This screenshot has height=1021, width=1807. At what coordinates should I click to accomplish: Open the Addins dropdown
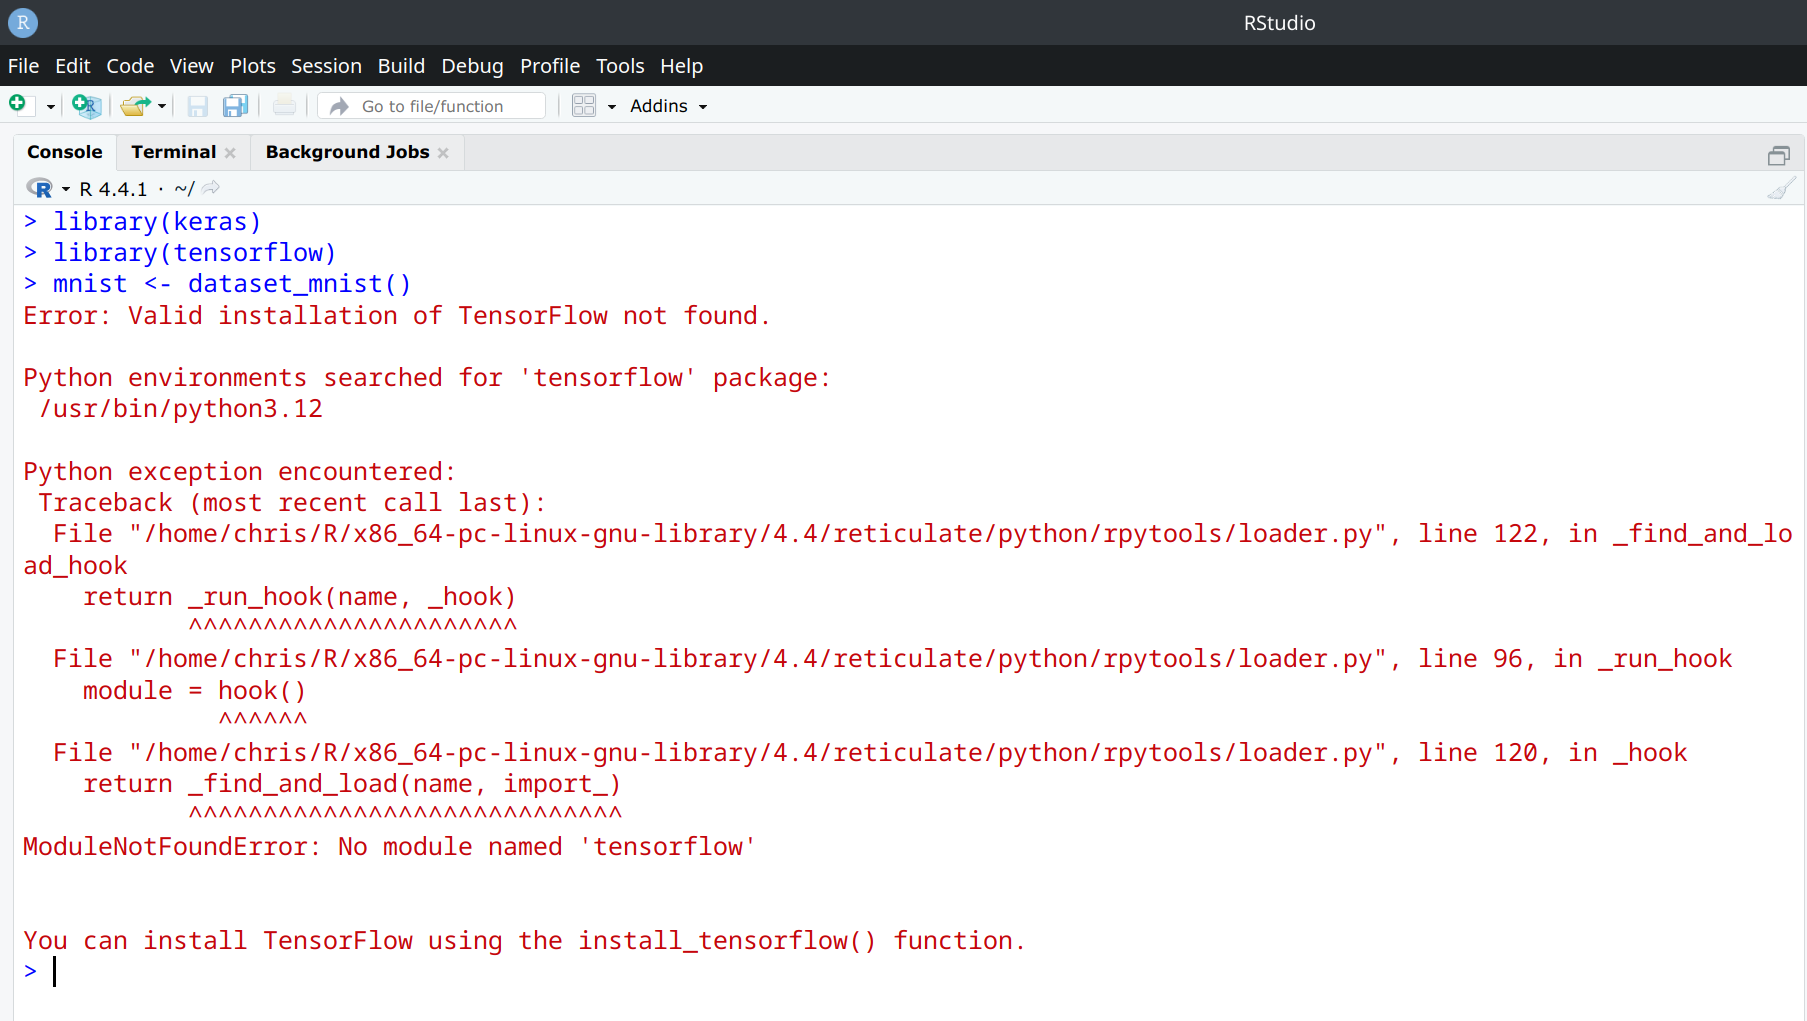[x=668, y=106]
